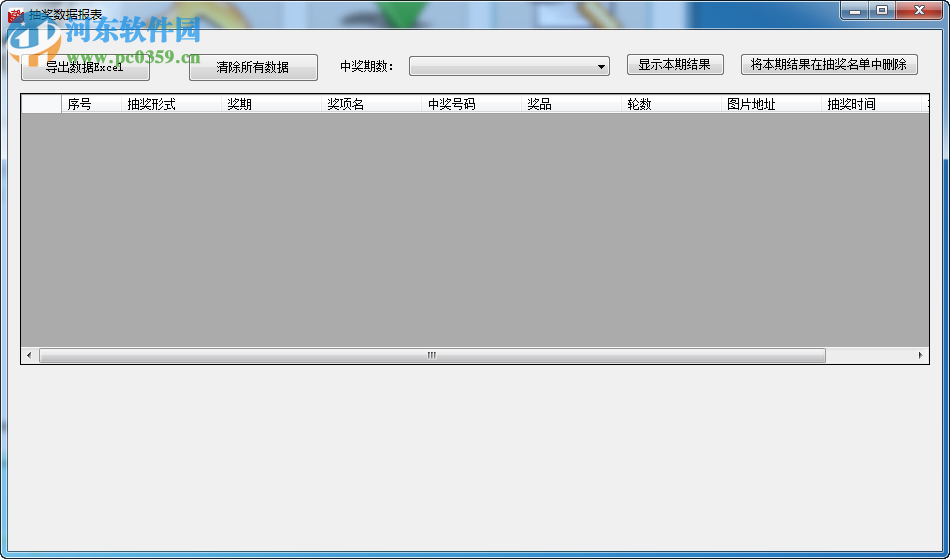This screenshot has height=559, width=950.
Task: Click the table's select-all corner cell
Action: coord(42,104)
